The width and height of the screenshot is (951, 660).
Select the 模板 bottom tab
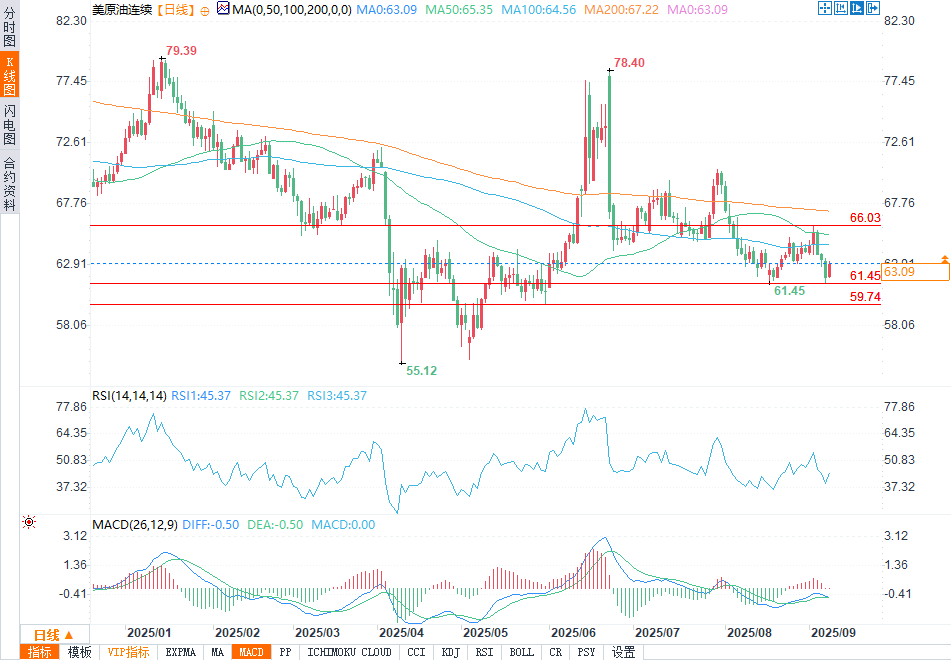pyautogui.click(x=79, y=652)
